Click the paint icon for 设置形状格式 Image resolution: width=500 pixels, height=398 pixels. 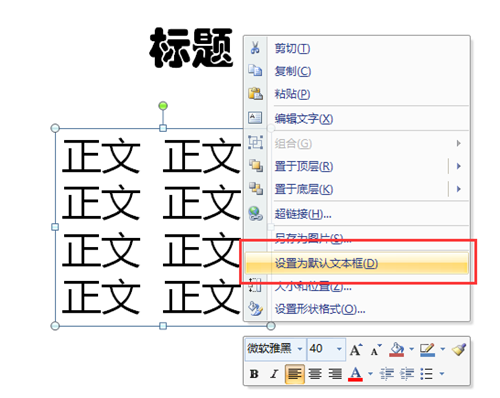pyautogui.click(x=256, y=309)
